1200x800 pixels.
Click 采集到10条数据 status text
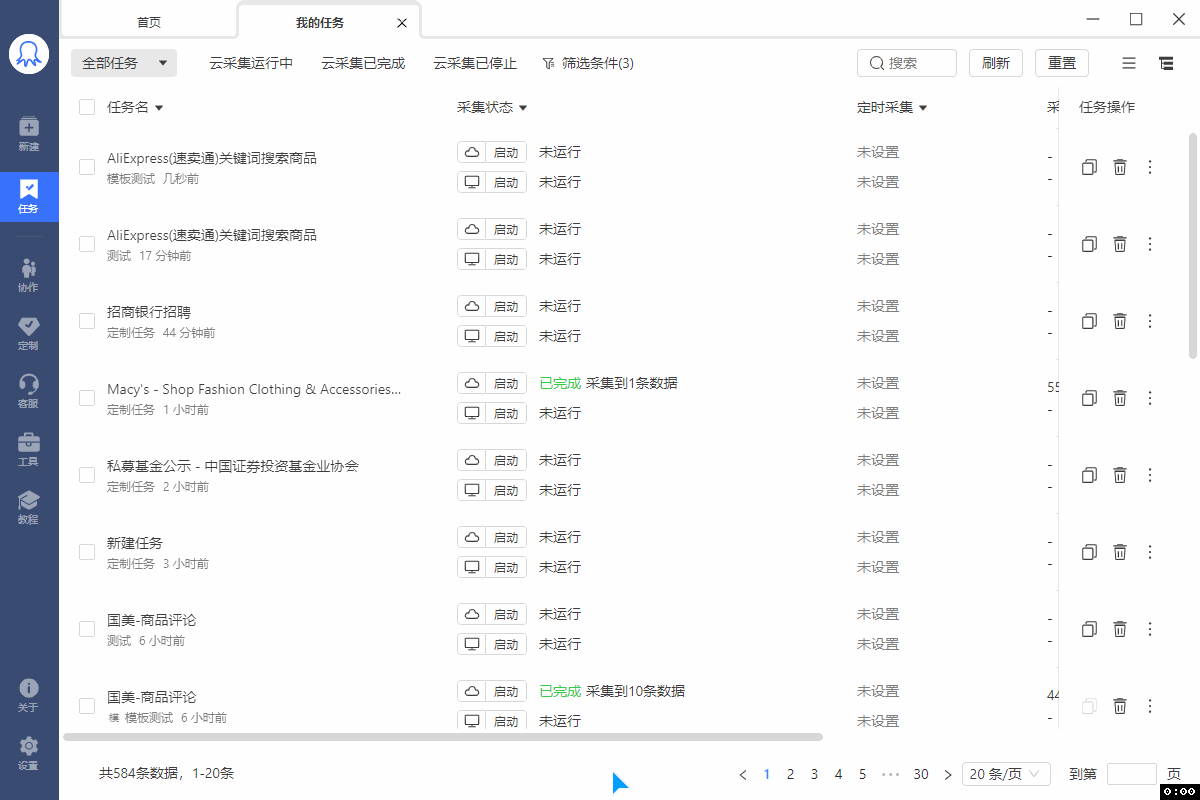click(635, 691)
